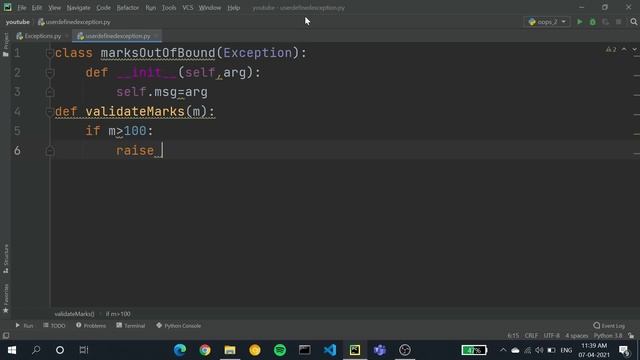Open the File menu
This screenshot has width=640, height=360.
pos(22,8)
